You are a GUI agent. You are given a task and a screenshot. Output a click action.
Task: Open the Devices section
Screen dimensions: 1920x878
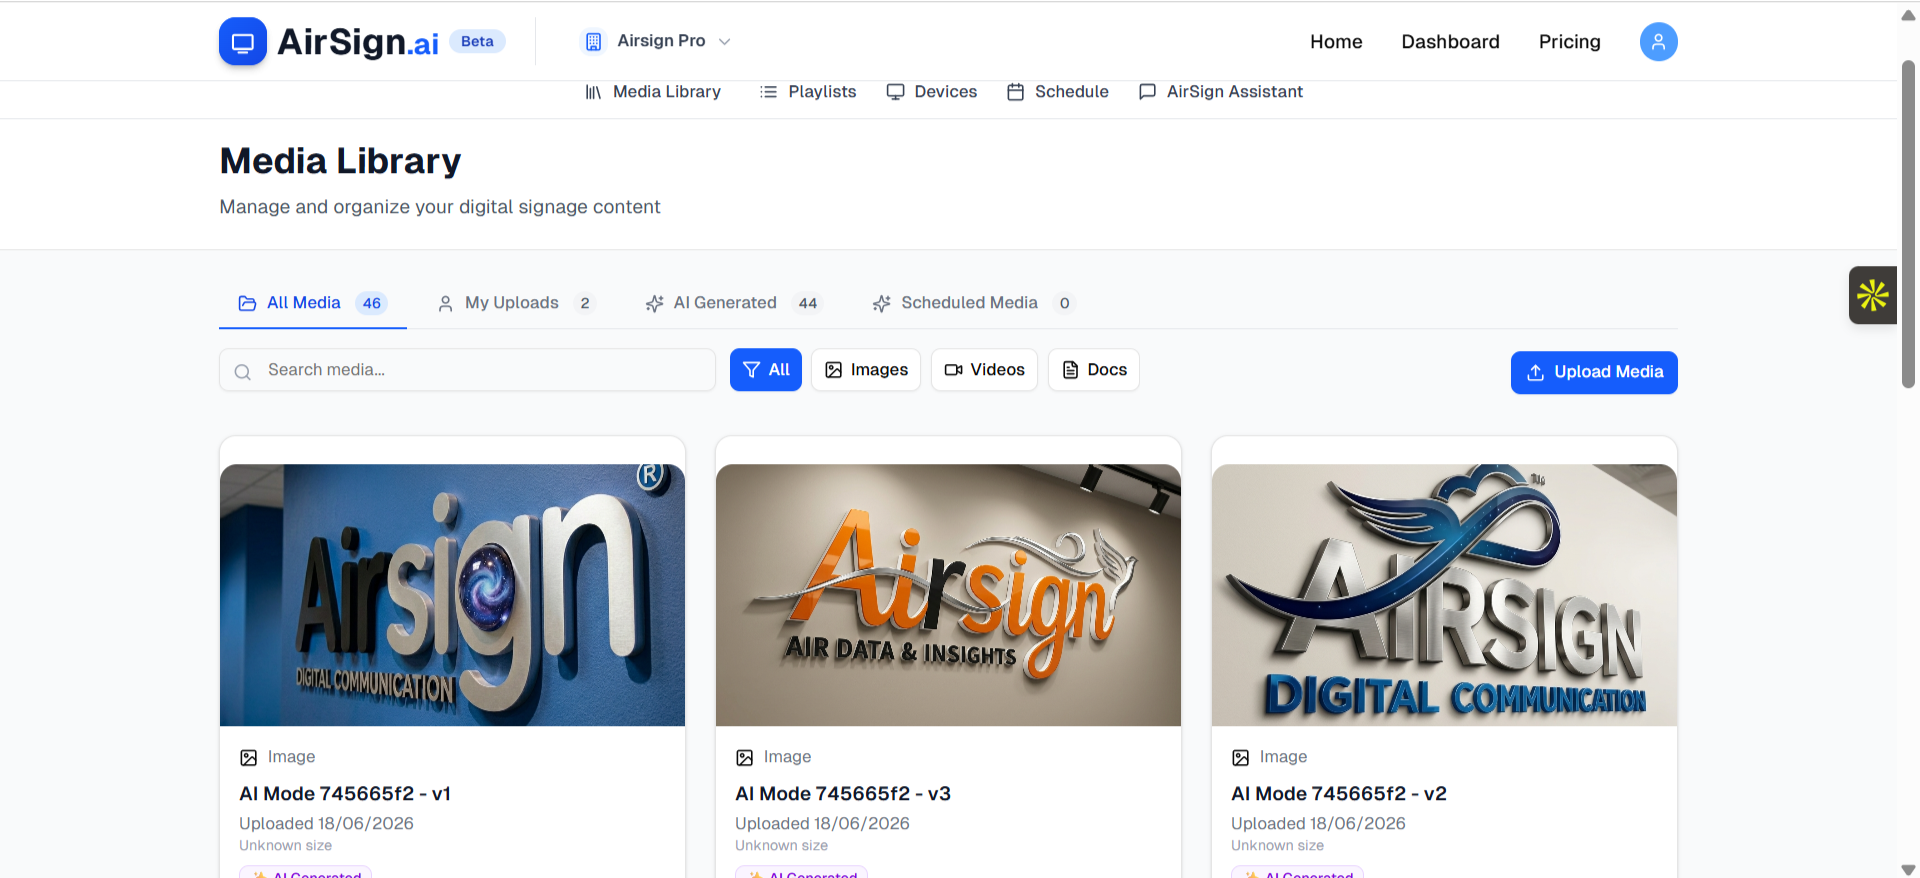[932, 92]
